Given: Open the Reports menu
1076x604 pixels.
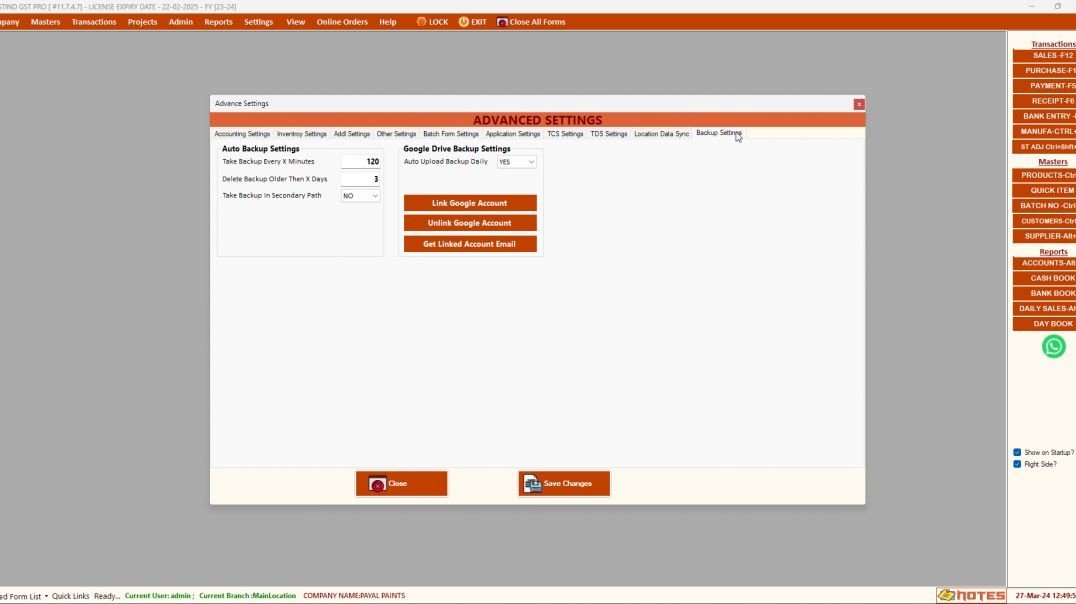Looking at the screenshot, I should coord(218,22).
